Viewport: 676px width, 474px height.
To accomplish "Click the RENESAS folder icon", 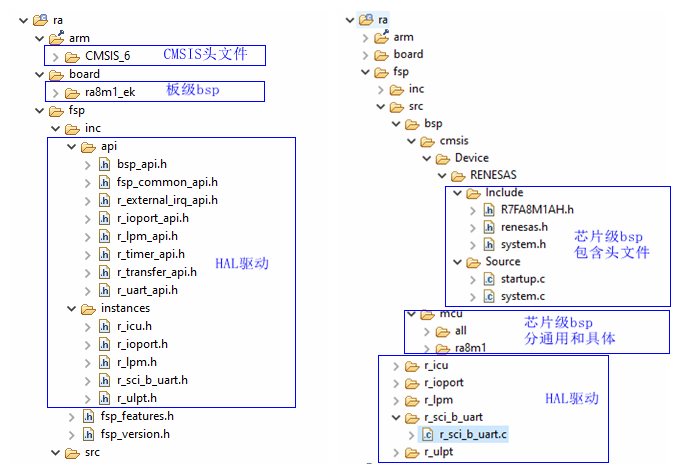I will (x=458, y=176).
